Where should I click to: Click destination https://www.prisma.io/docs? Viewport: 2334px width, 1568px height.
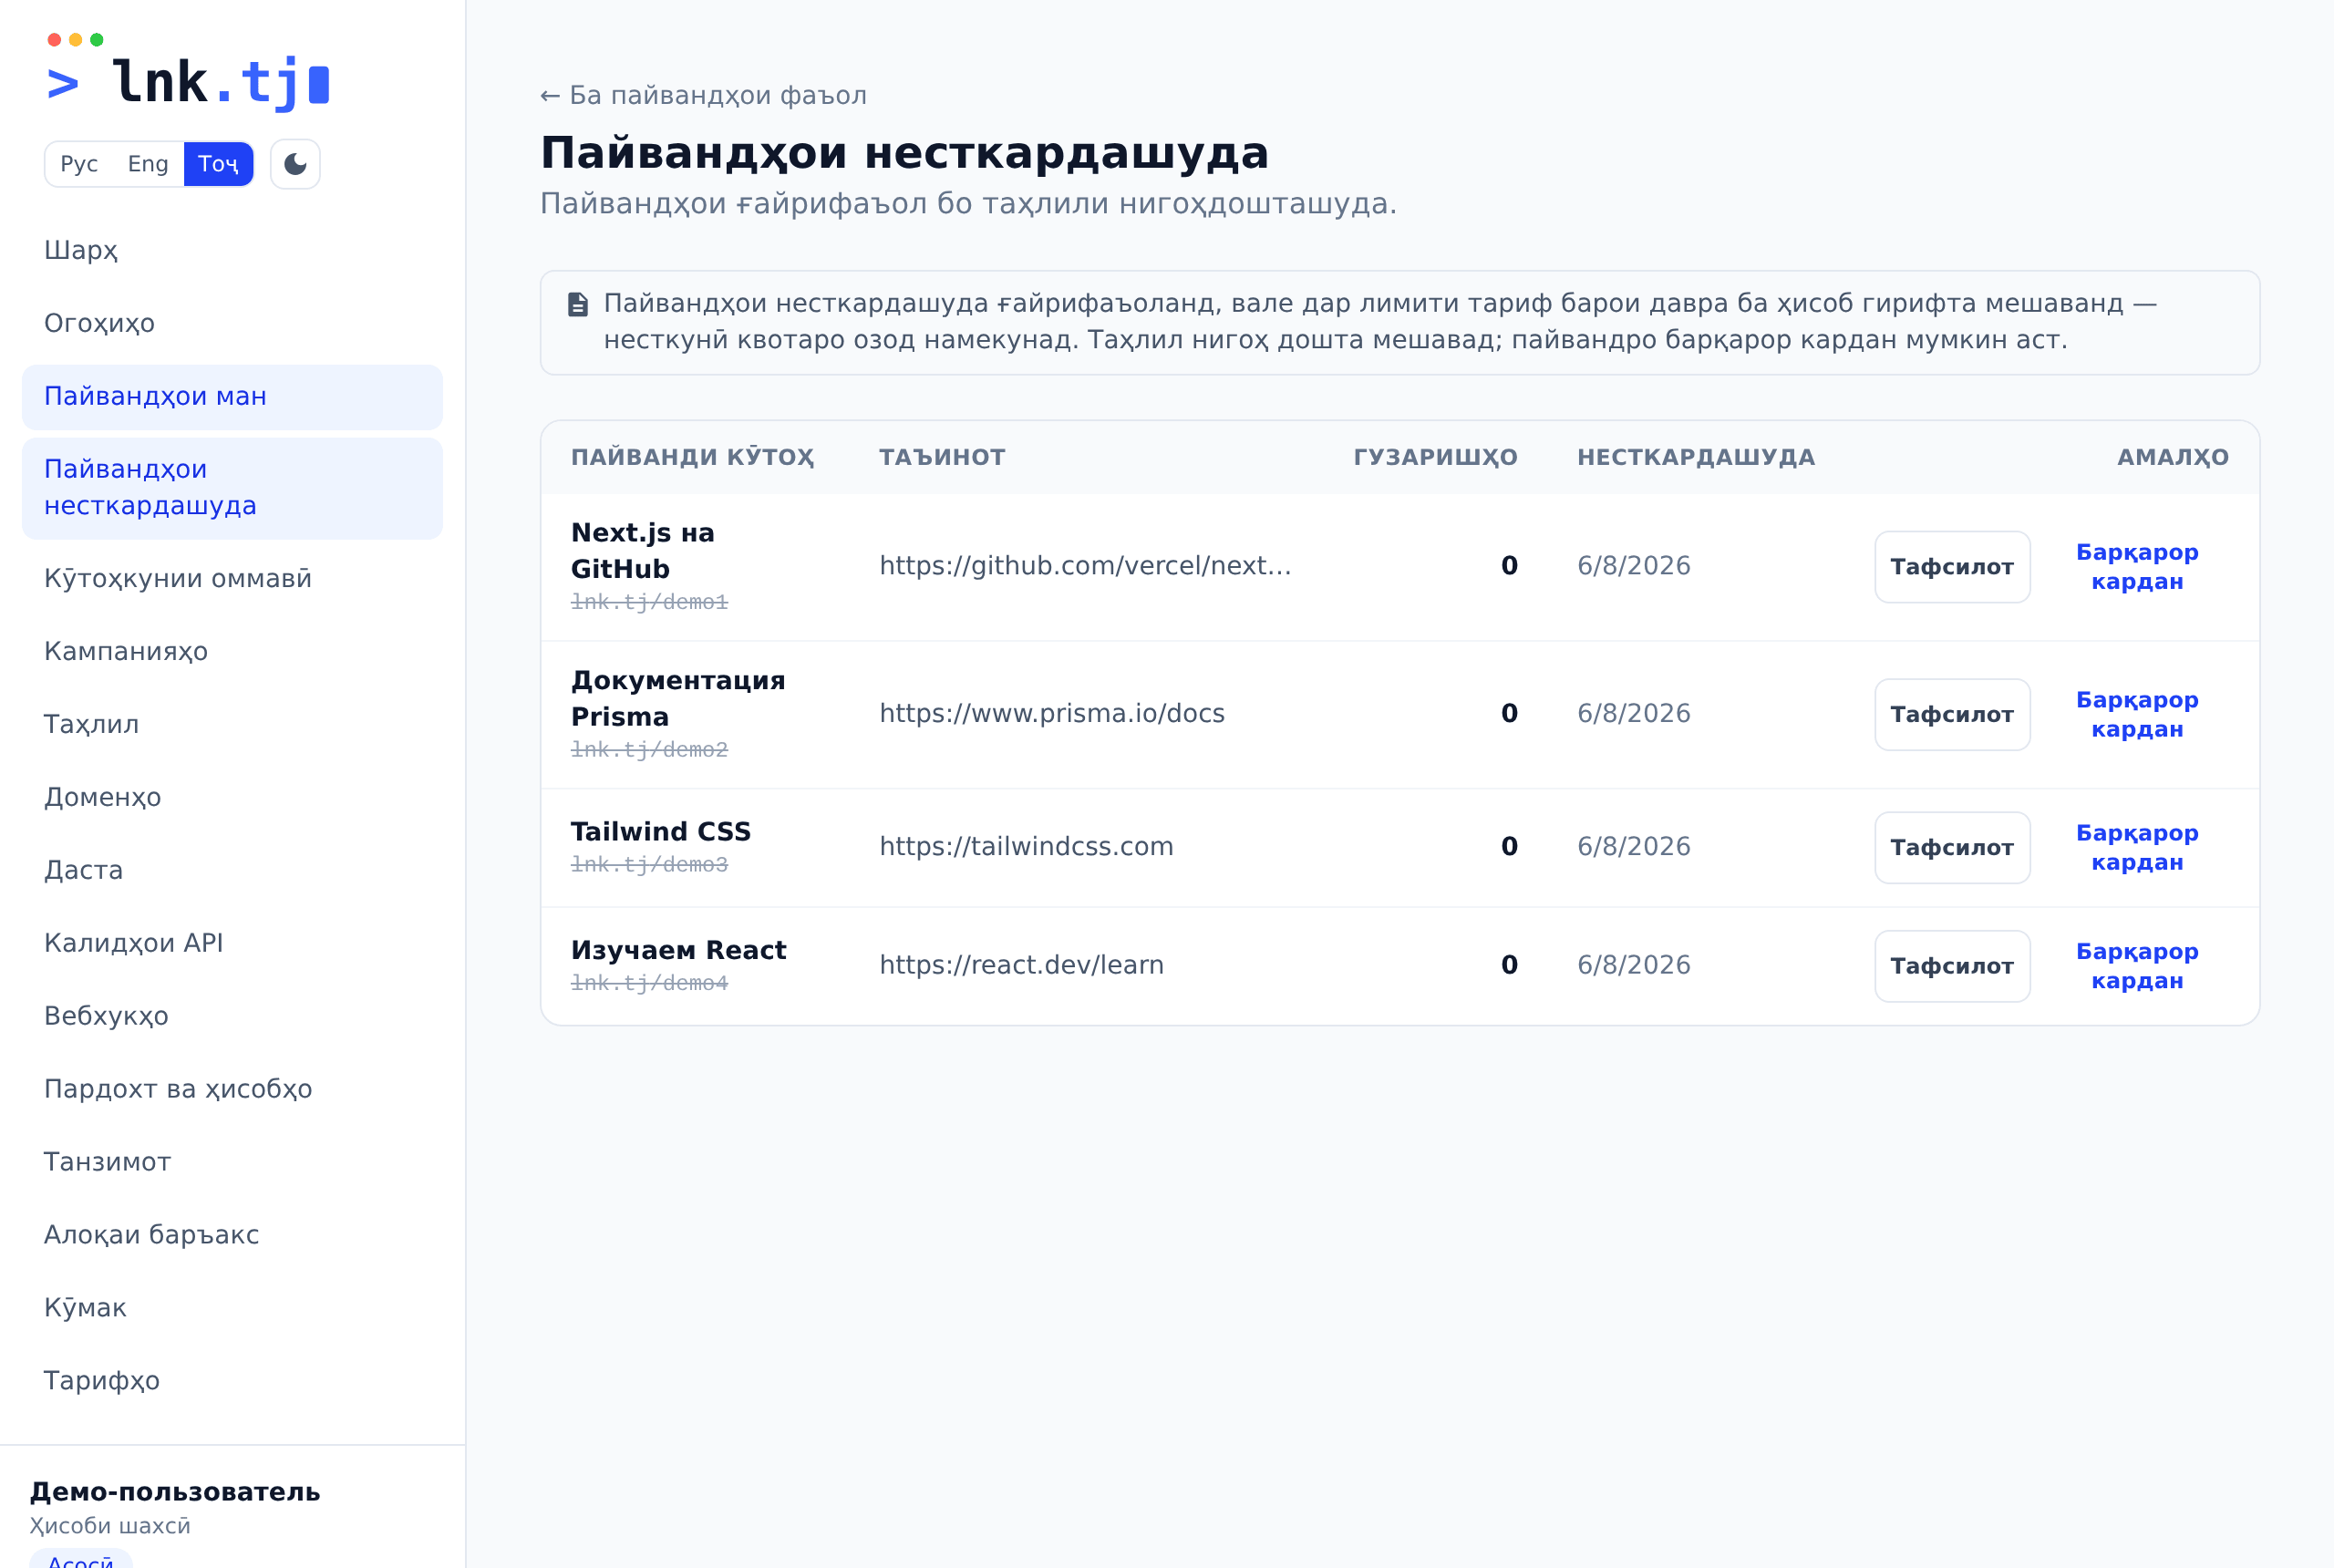(1052, 714)
